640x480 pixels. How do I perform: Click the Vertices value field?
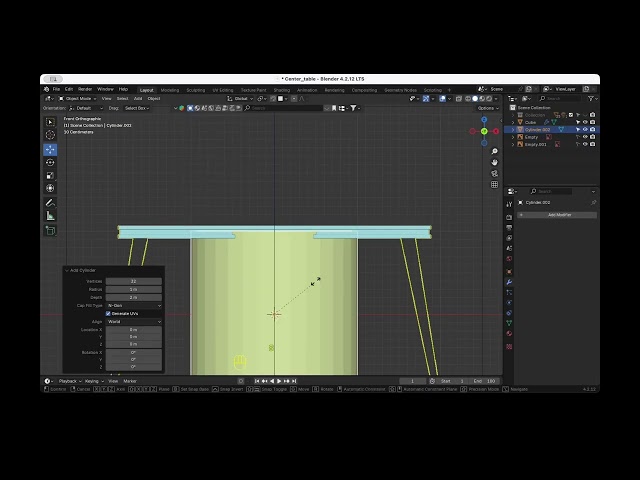[134, 281]
